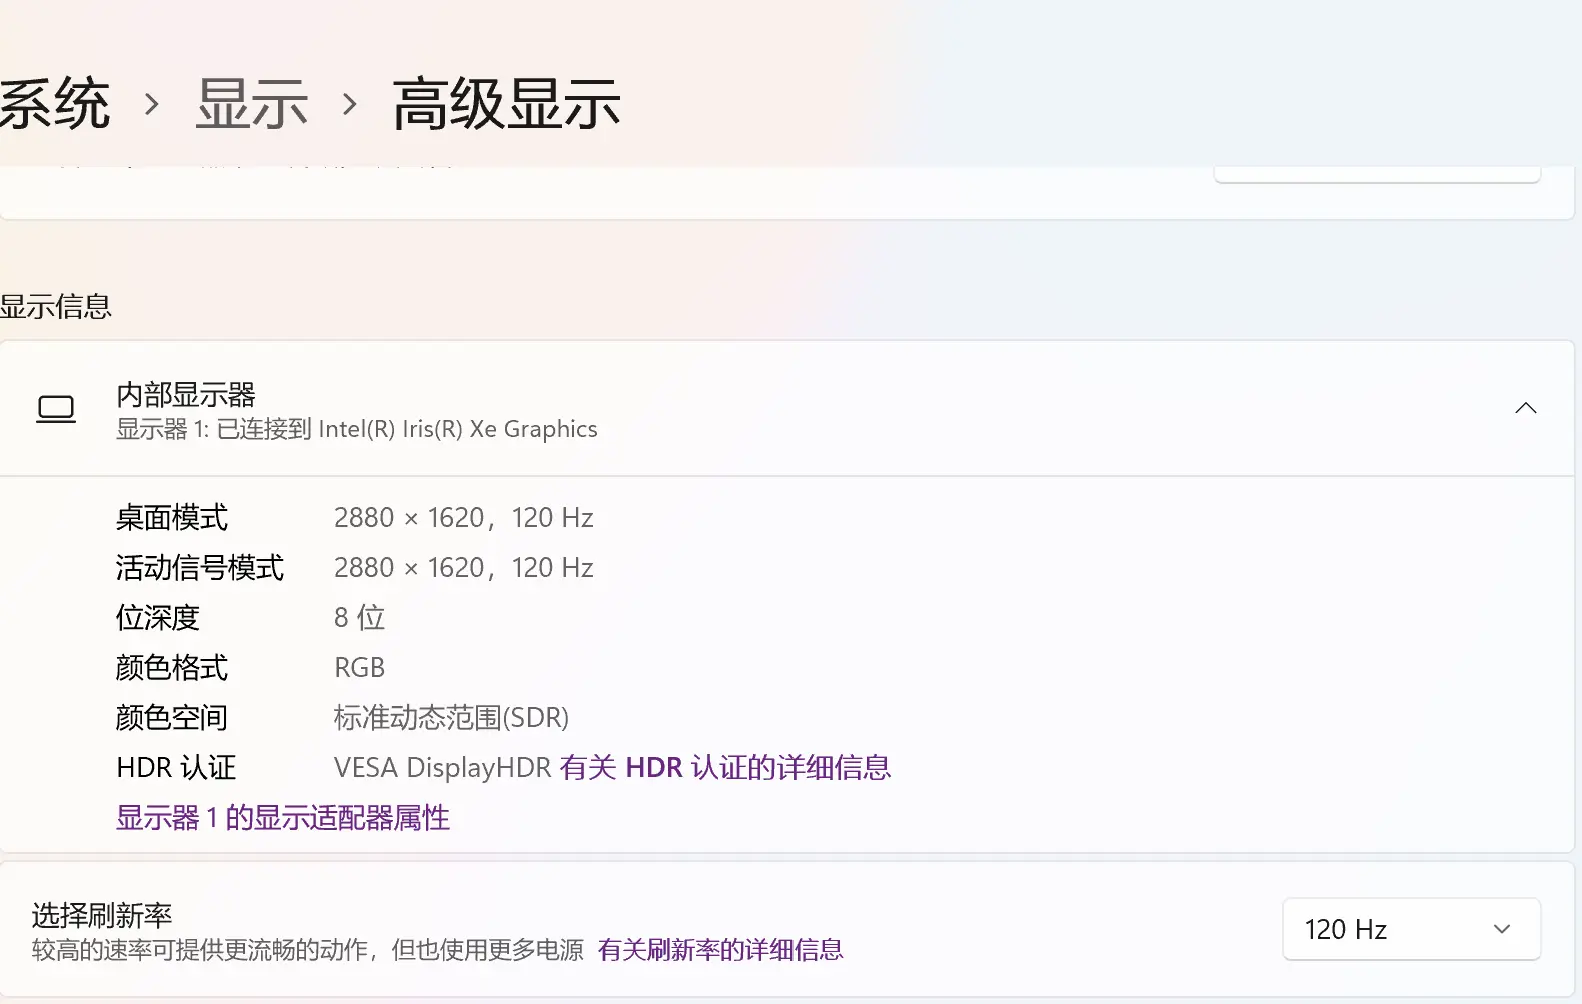Open 有关刷新率的详细信息 link
Screen dimensions: 1582x1004
pyautogui.click(x=720, y=950)
